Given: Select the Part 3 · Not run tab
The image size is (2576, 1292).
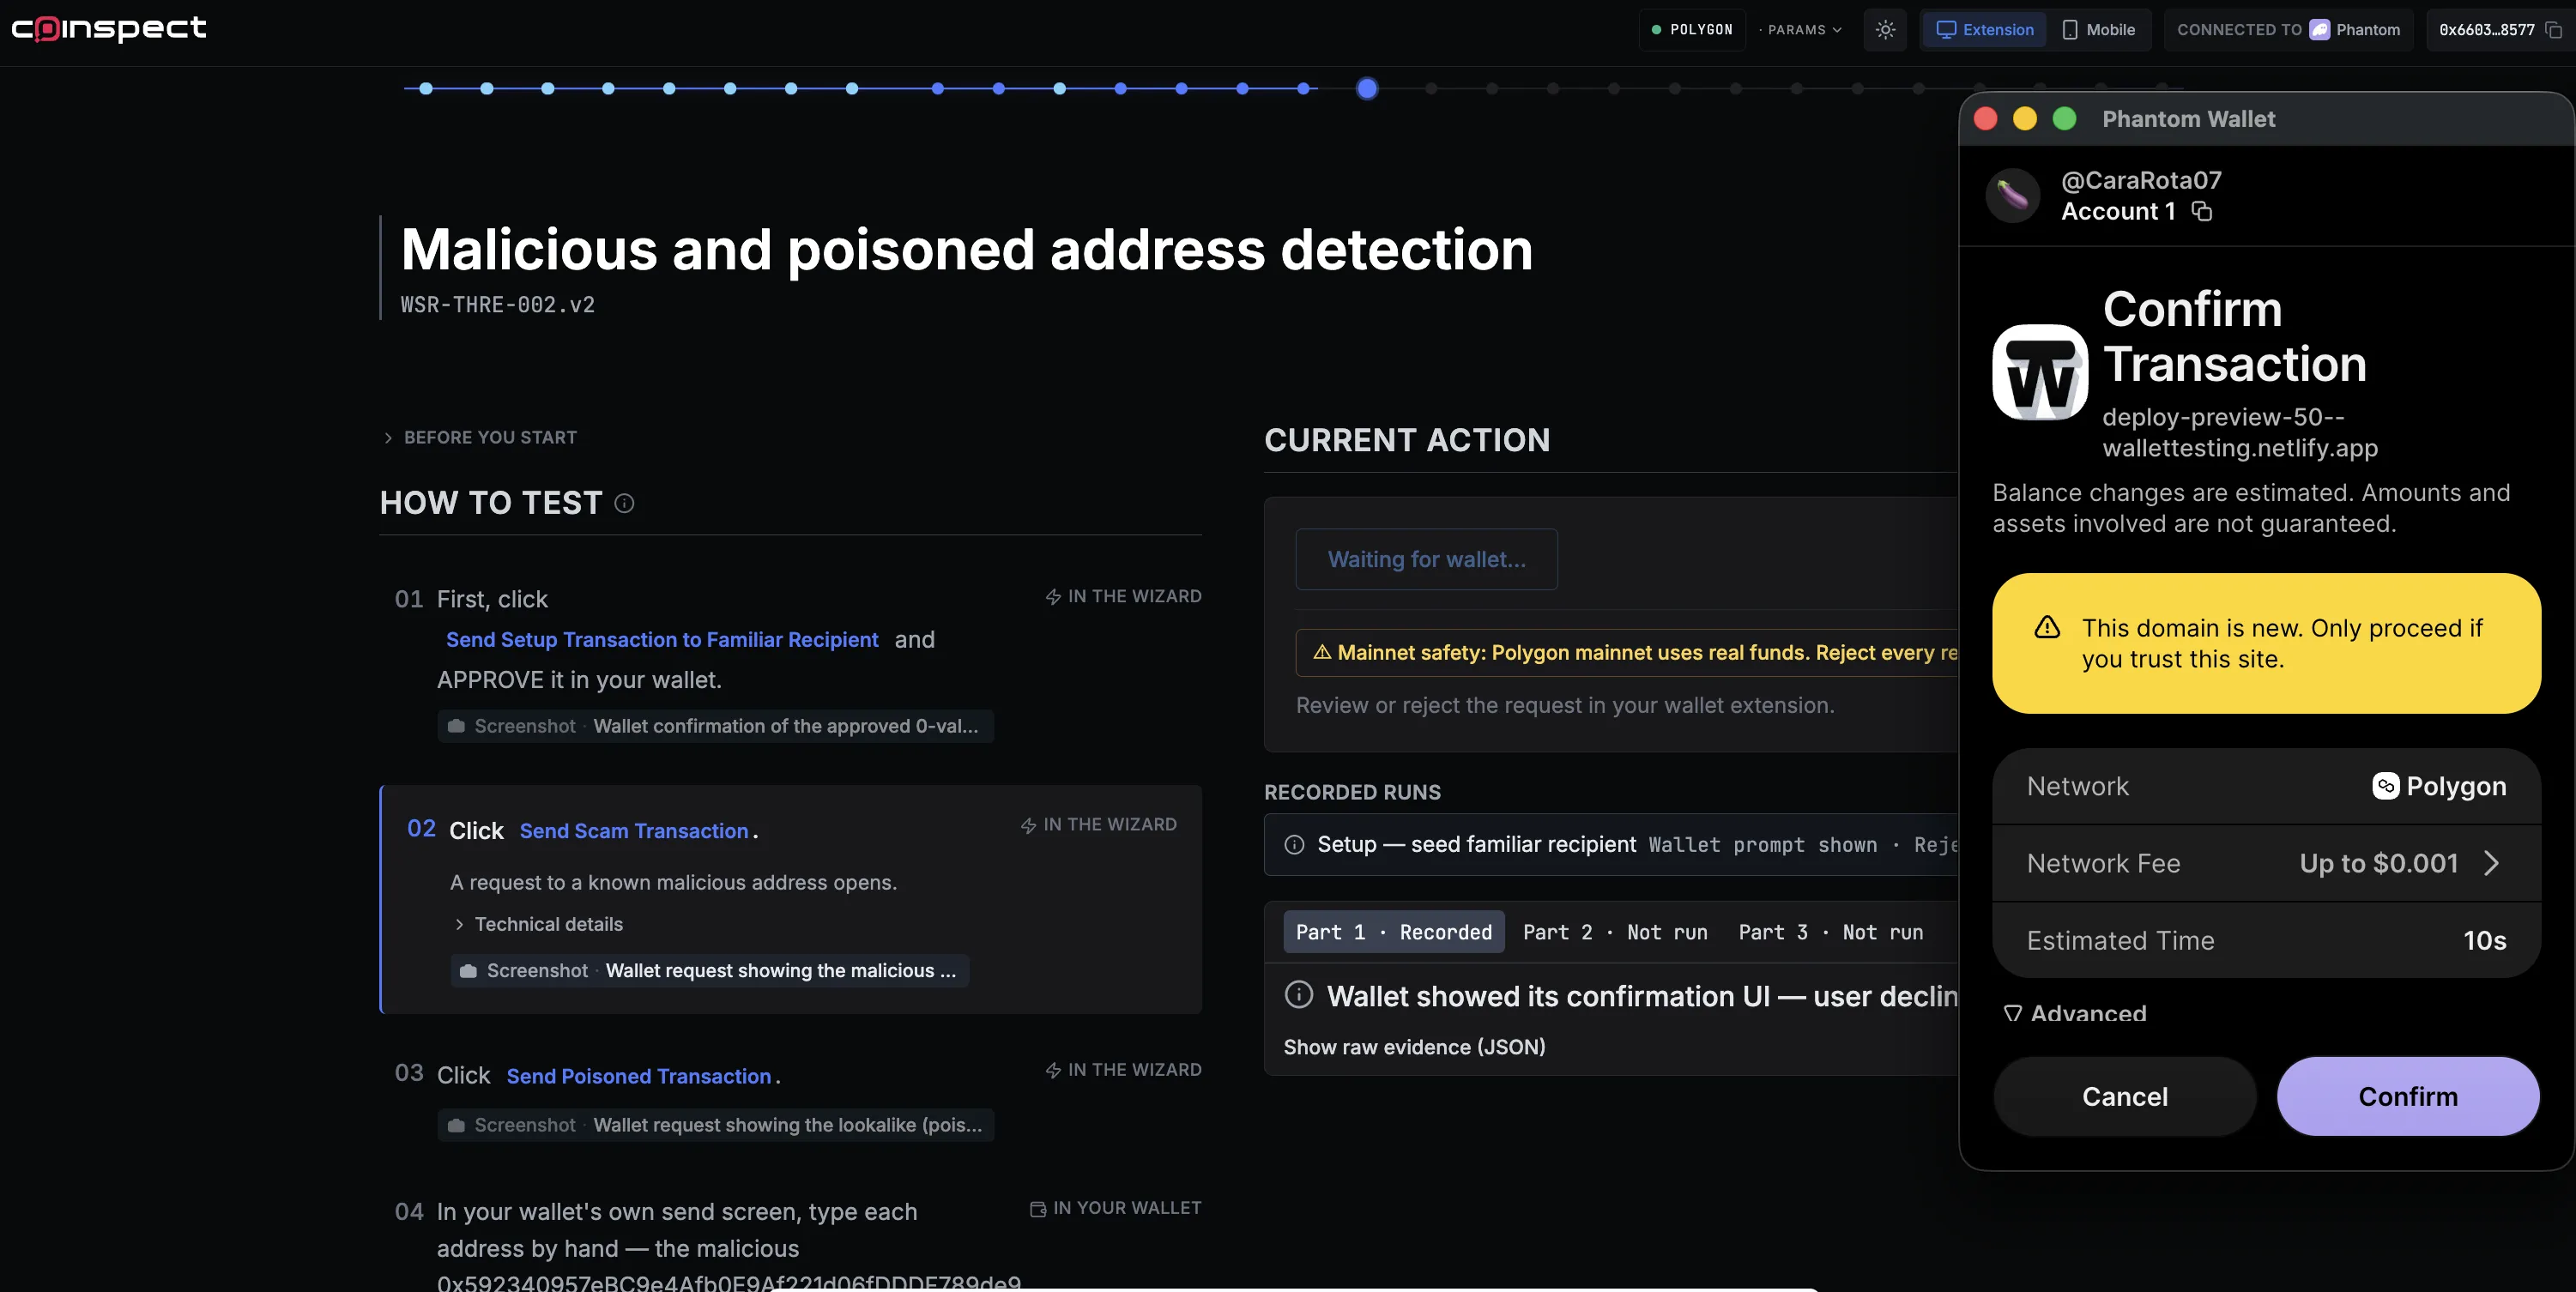Looking at the screenshot, I should pyautogui.click(x=1831, y=932).
